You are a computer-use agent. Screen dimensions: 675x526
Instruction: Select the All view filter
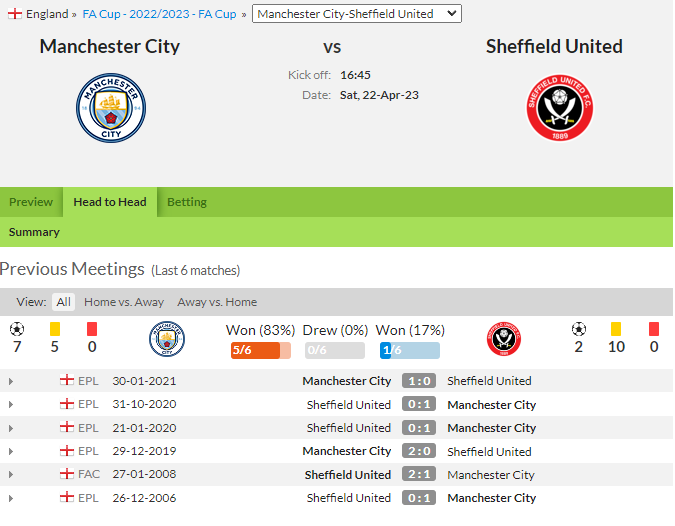(63, 302)
